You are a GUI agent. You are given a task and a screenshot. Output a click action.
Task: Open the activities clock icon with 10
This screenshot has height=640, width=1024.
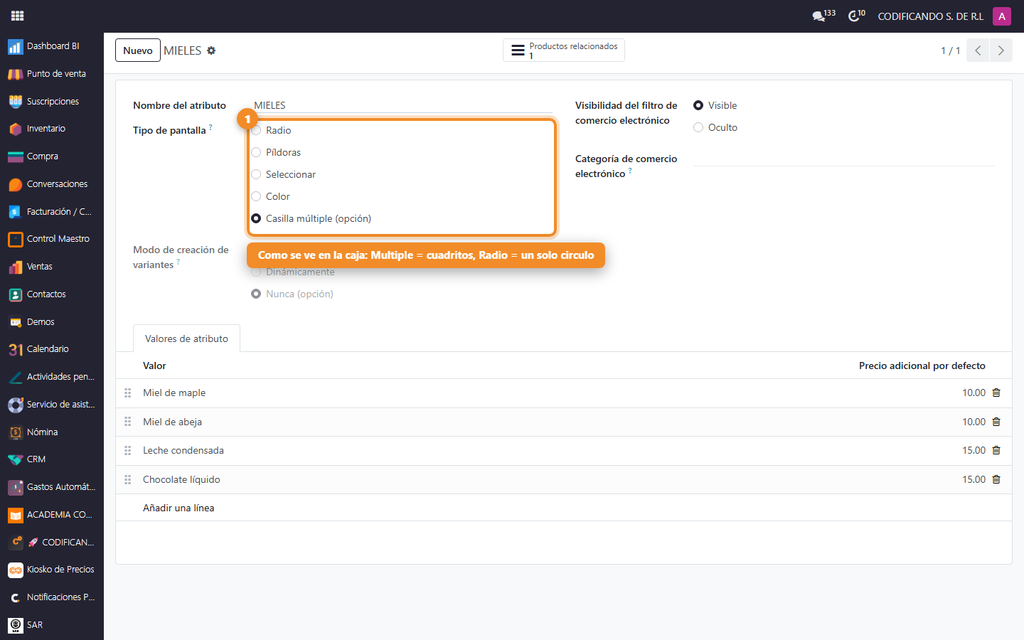(856, 16)
